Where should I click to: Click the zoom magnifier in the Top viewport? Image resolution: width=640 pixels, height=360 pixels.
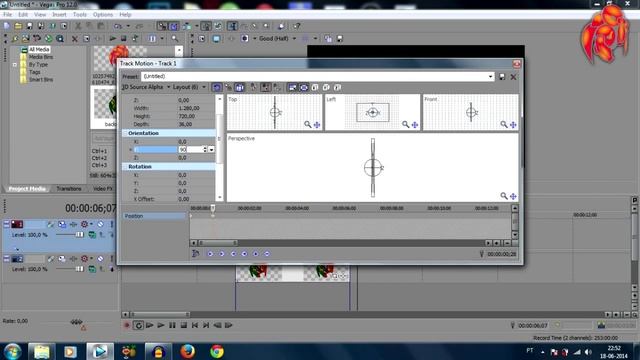pyautogui.click(x=307, y=124)
